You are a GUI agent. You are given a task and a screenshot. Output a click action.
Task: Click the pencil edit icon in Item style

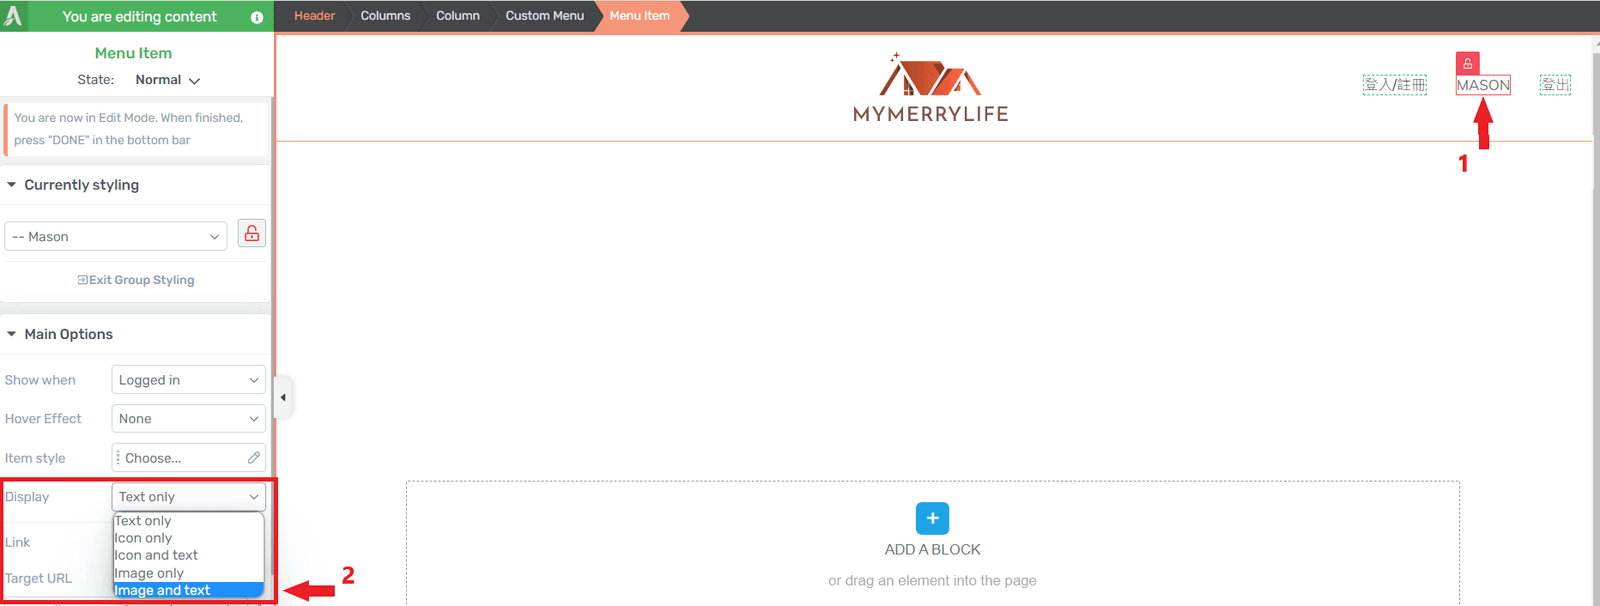254,458
